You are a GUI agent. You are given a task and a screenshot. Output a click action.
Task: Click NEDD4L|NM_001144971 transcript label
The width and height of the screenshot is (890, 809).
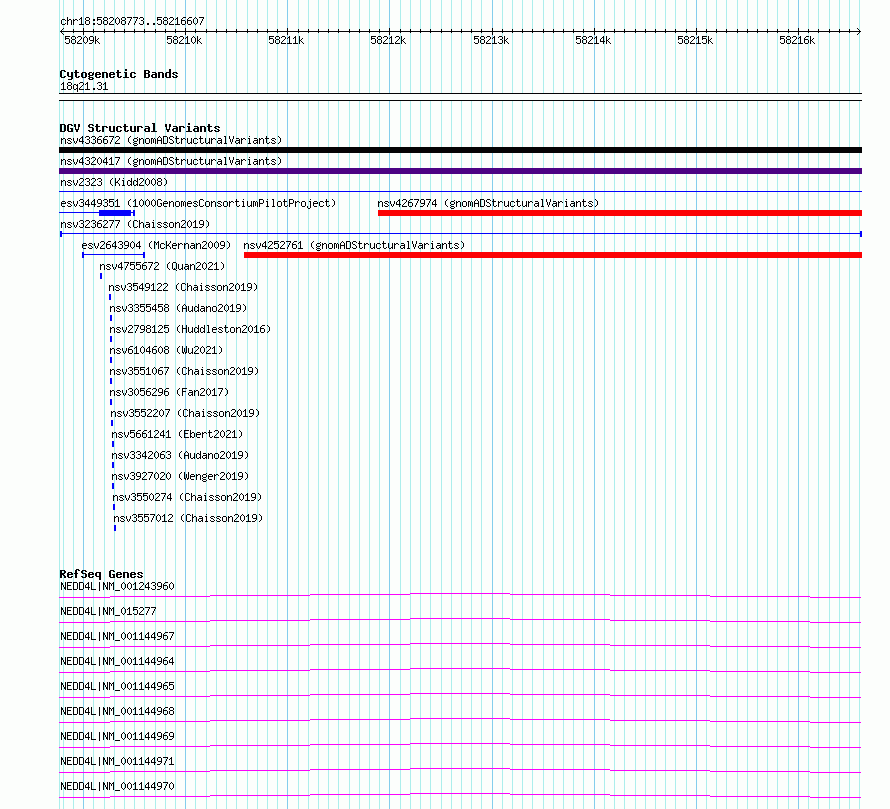(x=117, y=761)
